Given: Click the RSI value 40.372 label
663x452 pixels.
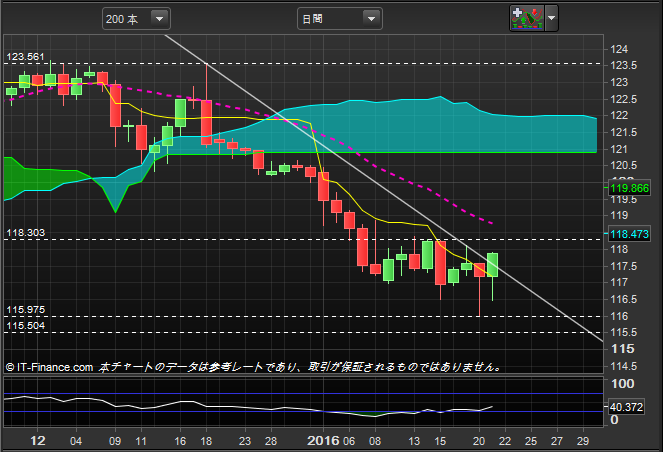Looking at the screenshot, I should click(x=626, y=407).
